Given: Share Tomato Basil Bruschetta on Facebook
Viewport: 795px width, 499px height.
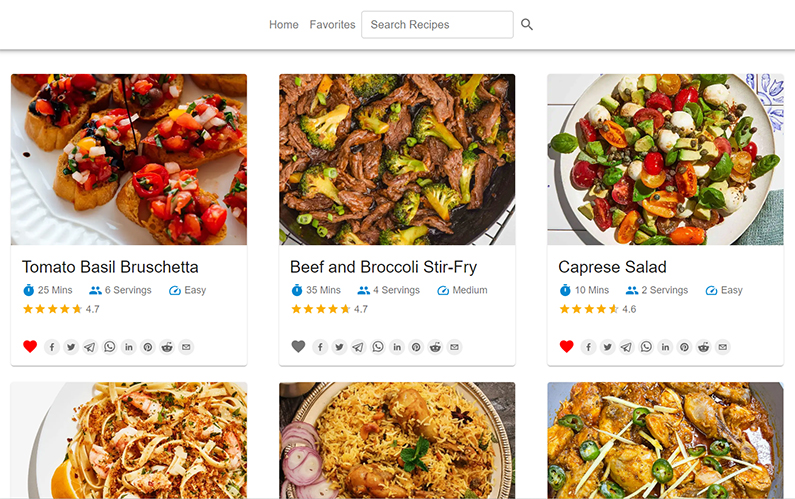Looking at the screenshot, I should click(x=52, y=347).
